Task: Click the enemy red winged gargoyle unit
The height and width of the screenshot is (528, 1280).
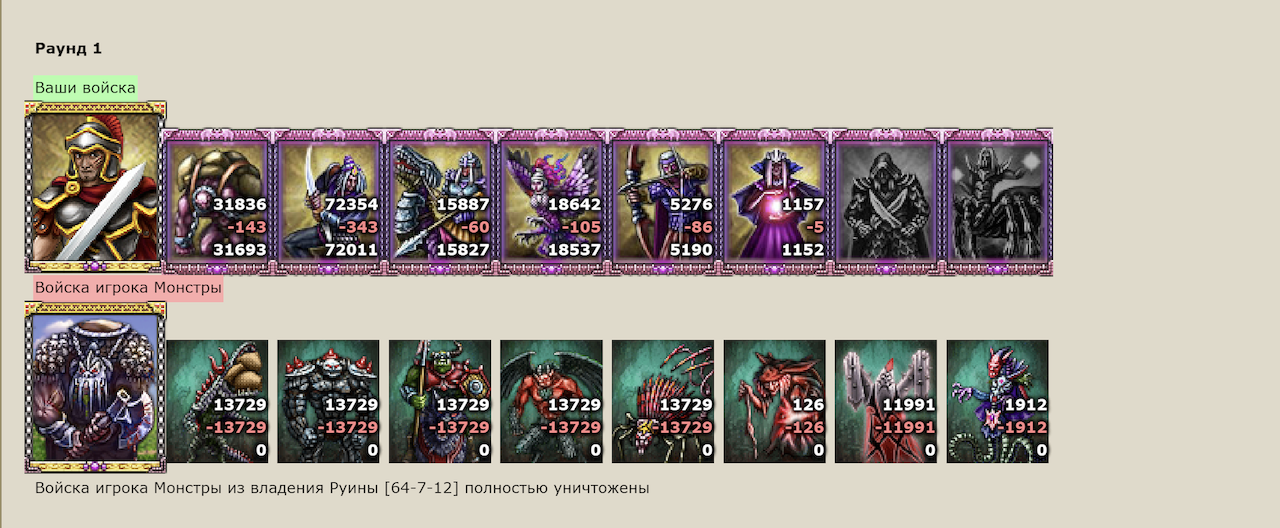Action: click(x=552, y=401)
